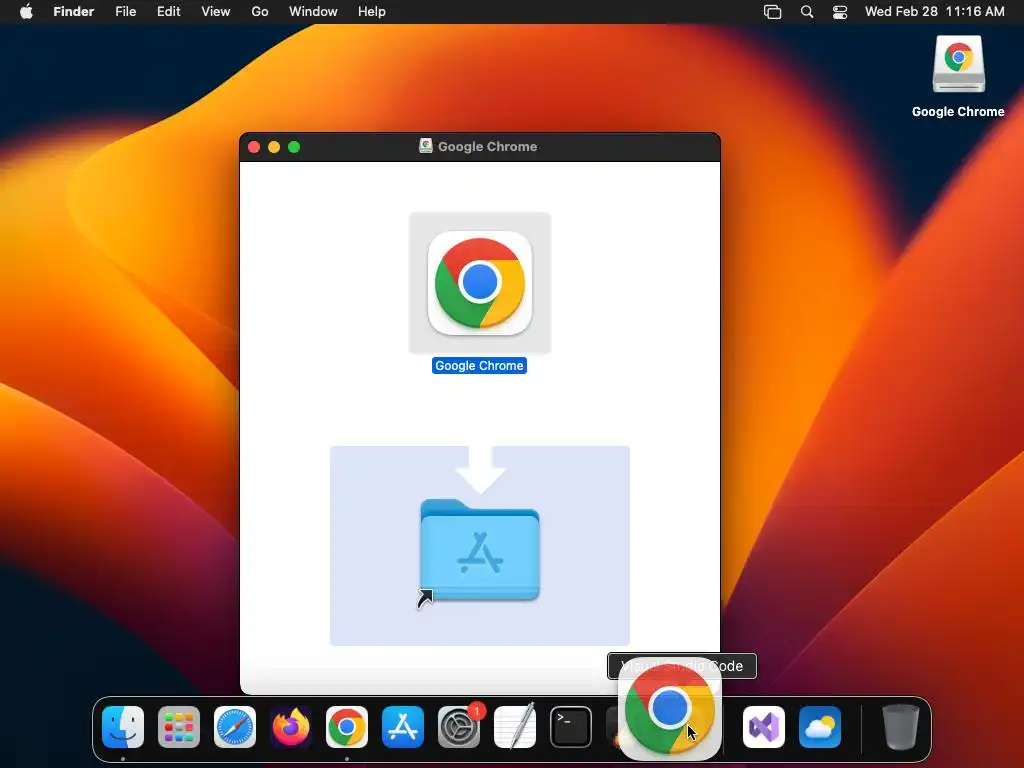Open the Edit menu
Image resolution: width=1024 pixels, height=768 pixels.
[x=168, y=12]
